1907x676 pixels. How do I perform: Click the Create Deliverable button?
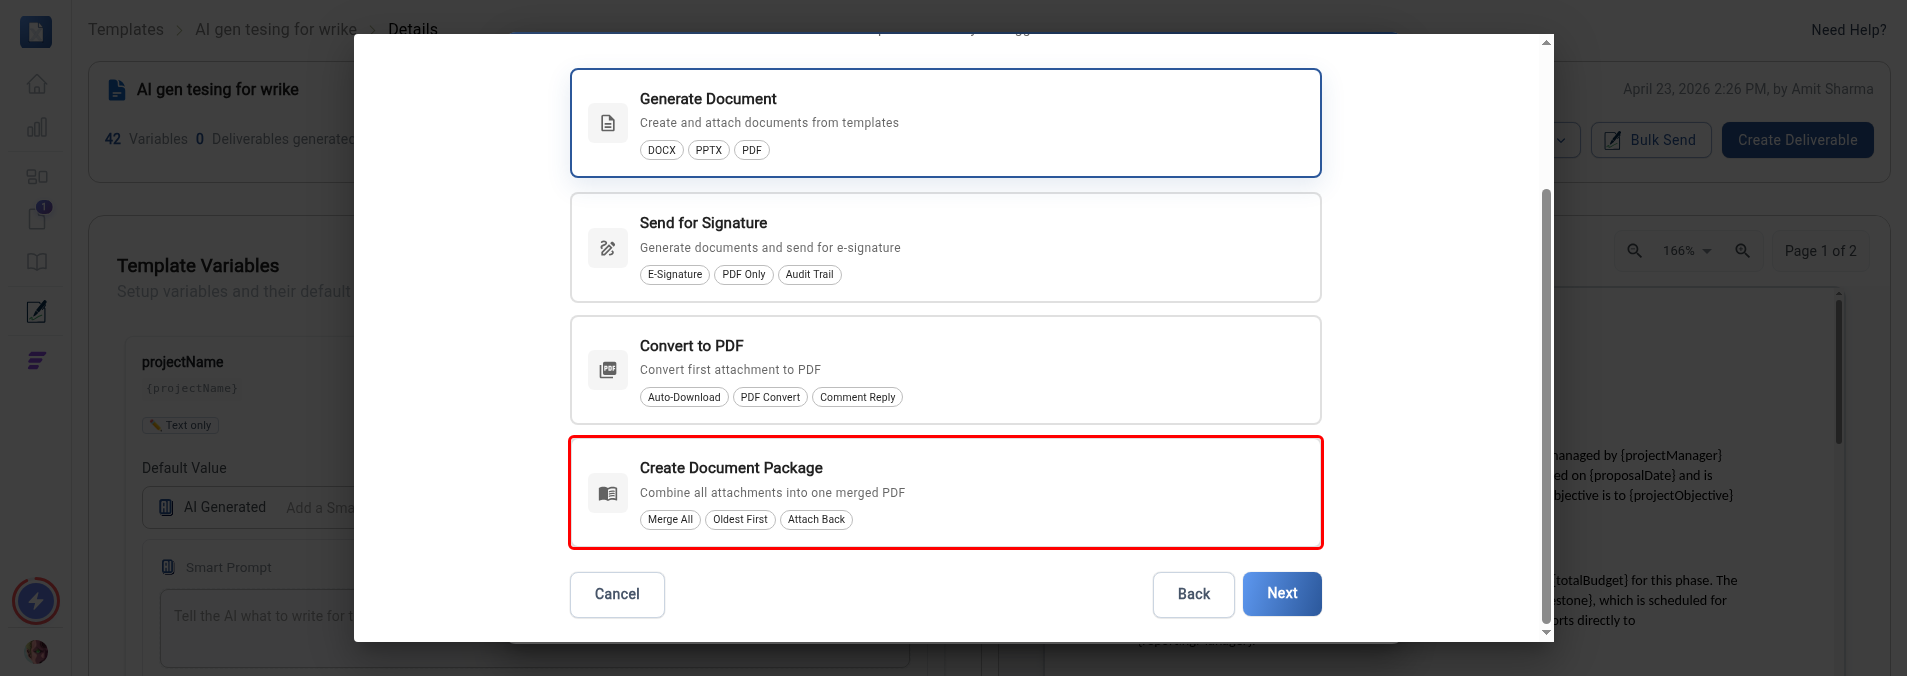1797,140
